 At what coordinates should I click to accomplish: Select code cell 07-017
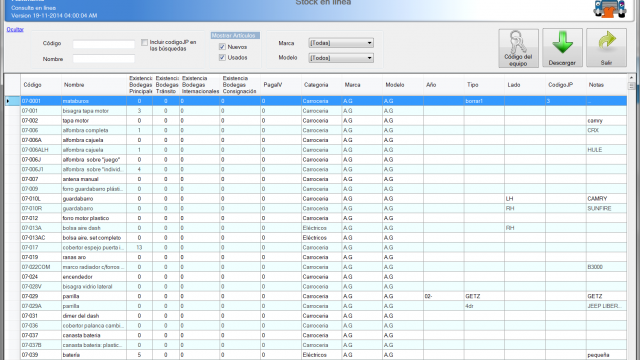point(41,247)
